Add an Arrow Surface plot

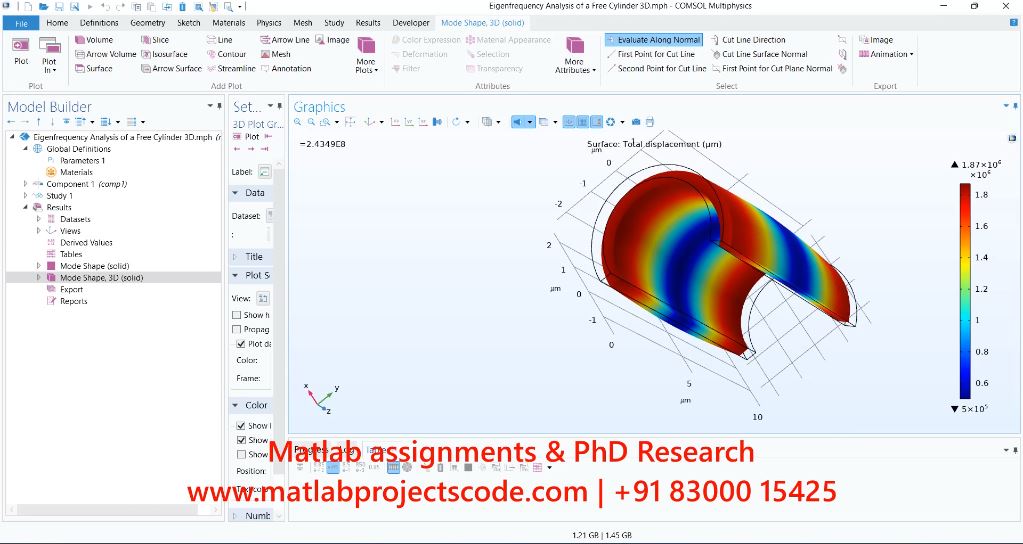coord(172,68)
